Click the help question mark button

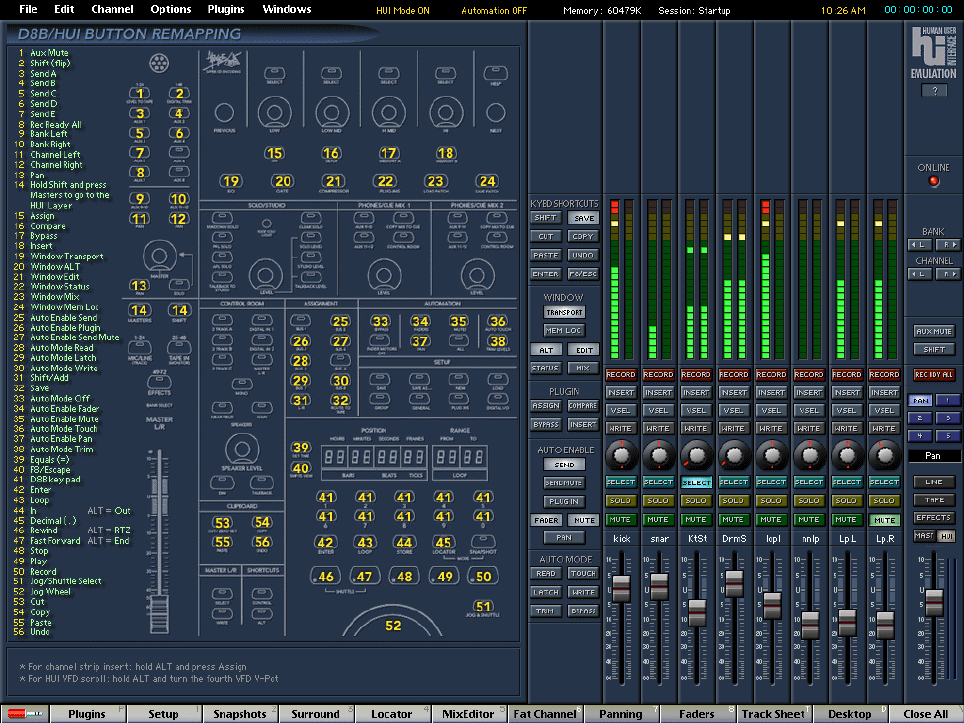[933, 91]
